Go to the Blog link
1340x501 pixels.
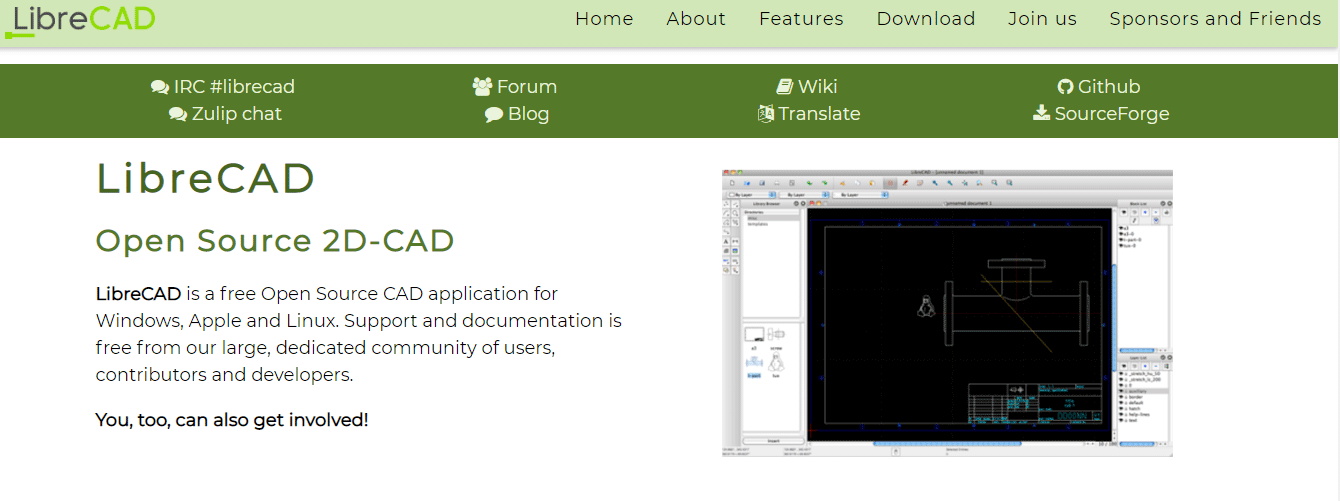coord(517,114)
